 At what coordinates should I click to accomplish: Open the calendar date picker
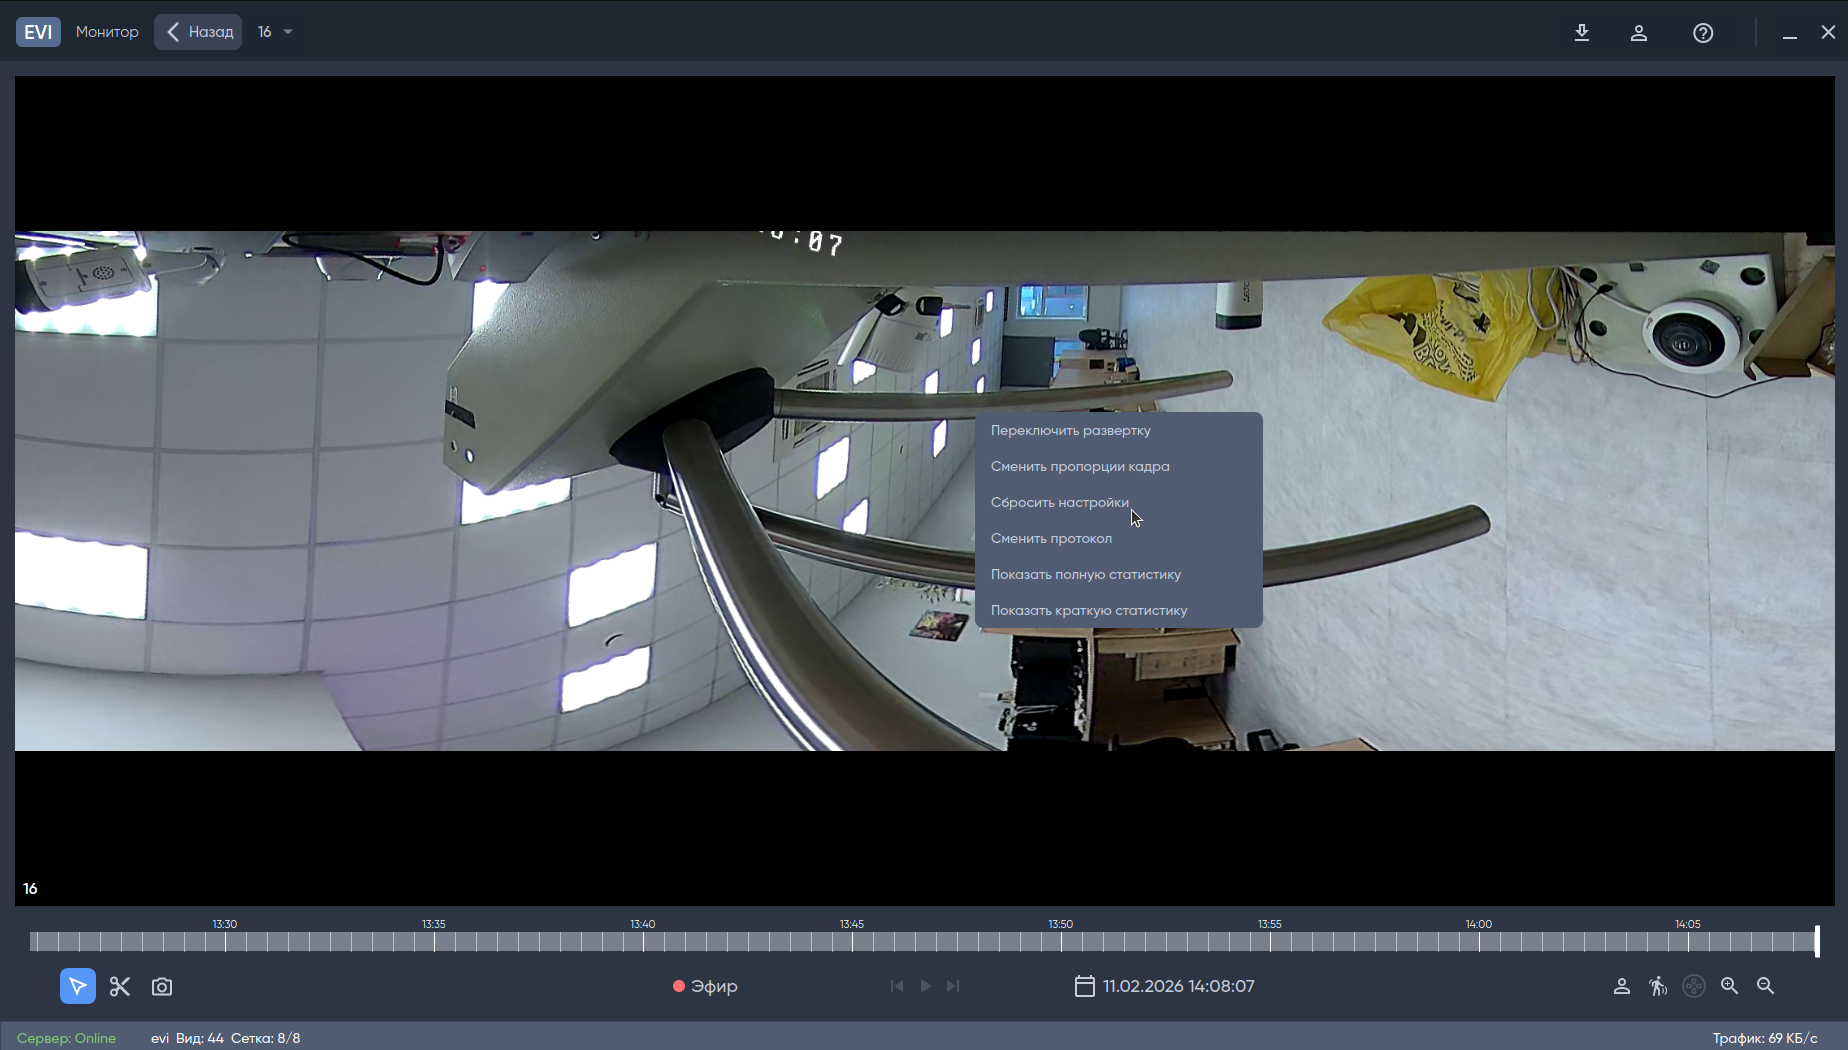click(x=1084, y=986)
